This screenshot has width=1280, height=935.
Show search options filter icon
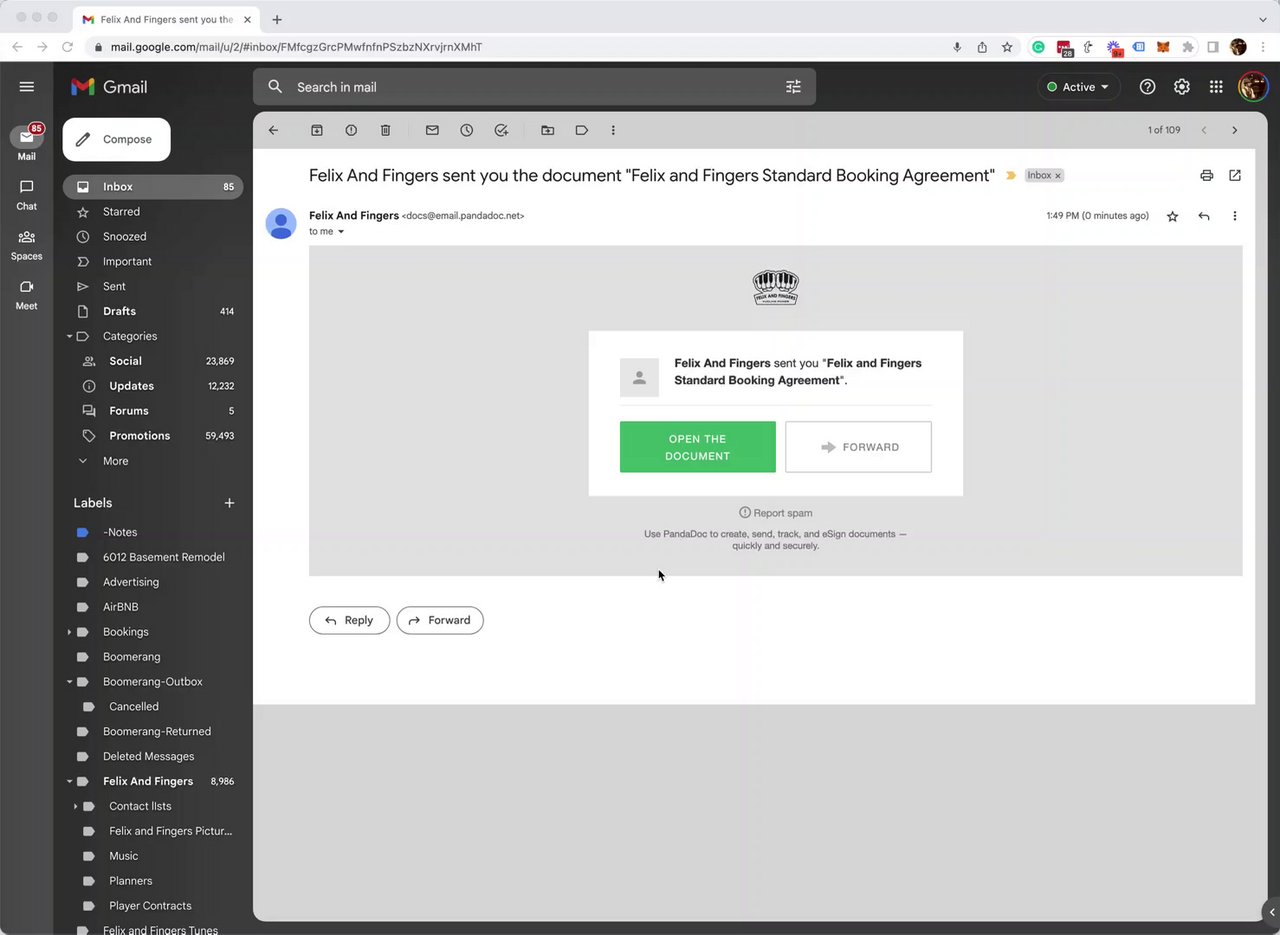pyautogui.click(x=794, y=87)
